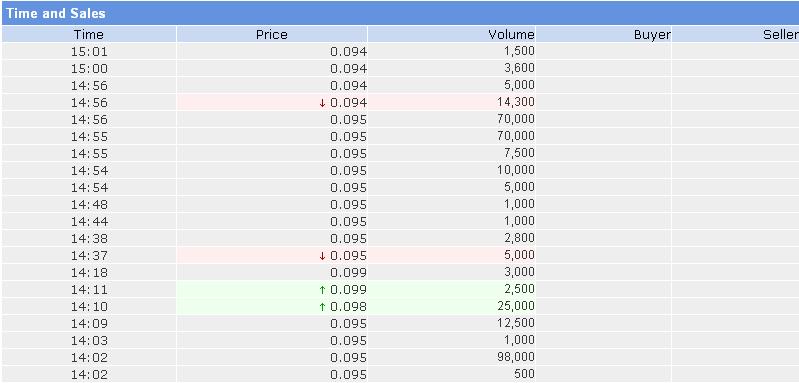Select the 14:18 trade at 0.099
Image resolution: width=799 pixels, height=383 pixels.
point(400,272)
